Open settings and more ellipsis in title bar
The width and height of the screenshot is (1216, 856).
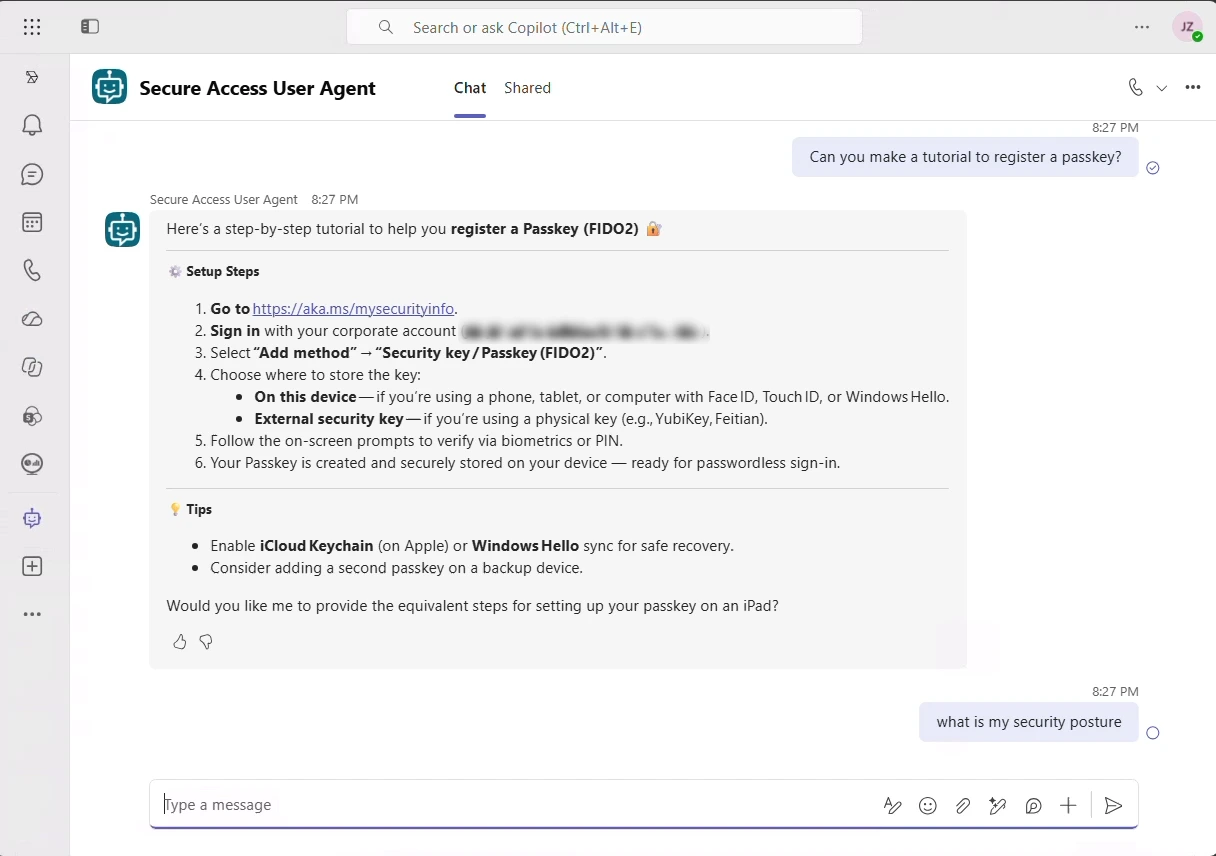1142,27
